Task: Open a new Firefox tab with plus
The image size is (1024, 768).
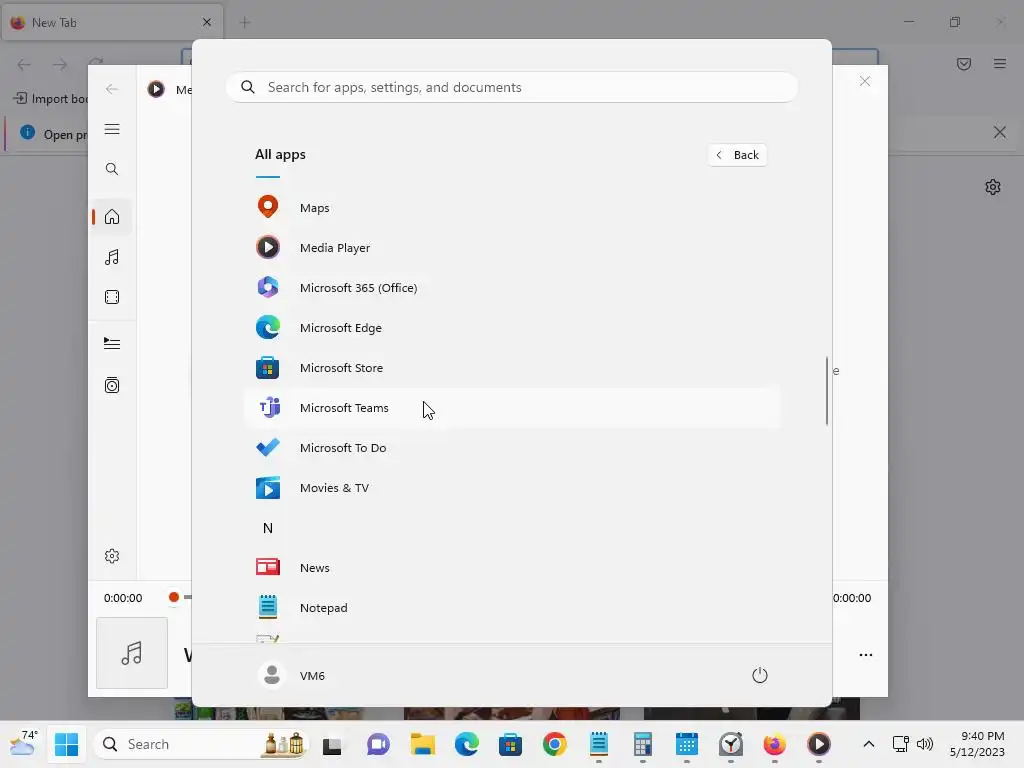Action: pyautogui.click(x=245, y=22)
